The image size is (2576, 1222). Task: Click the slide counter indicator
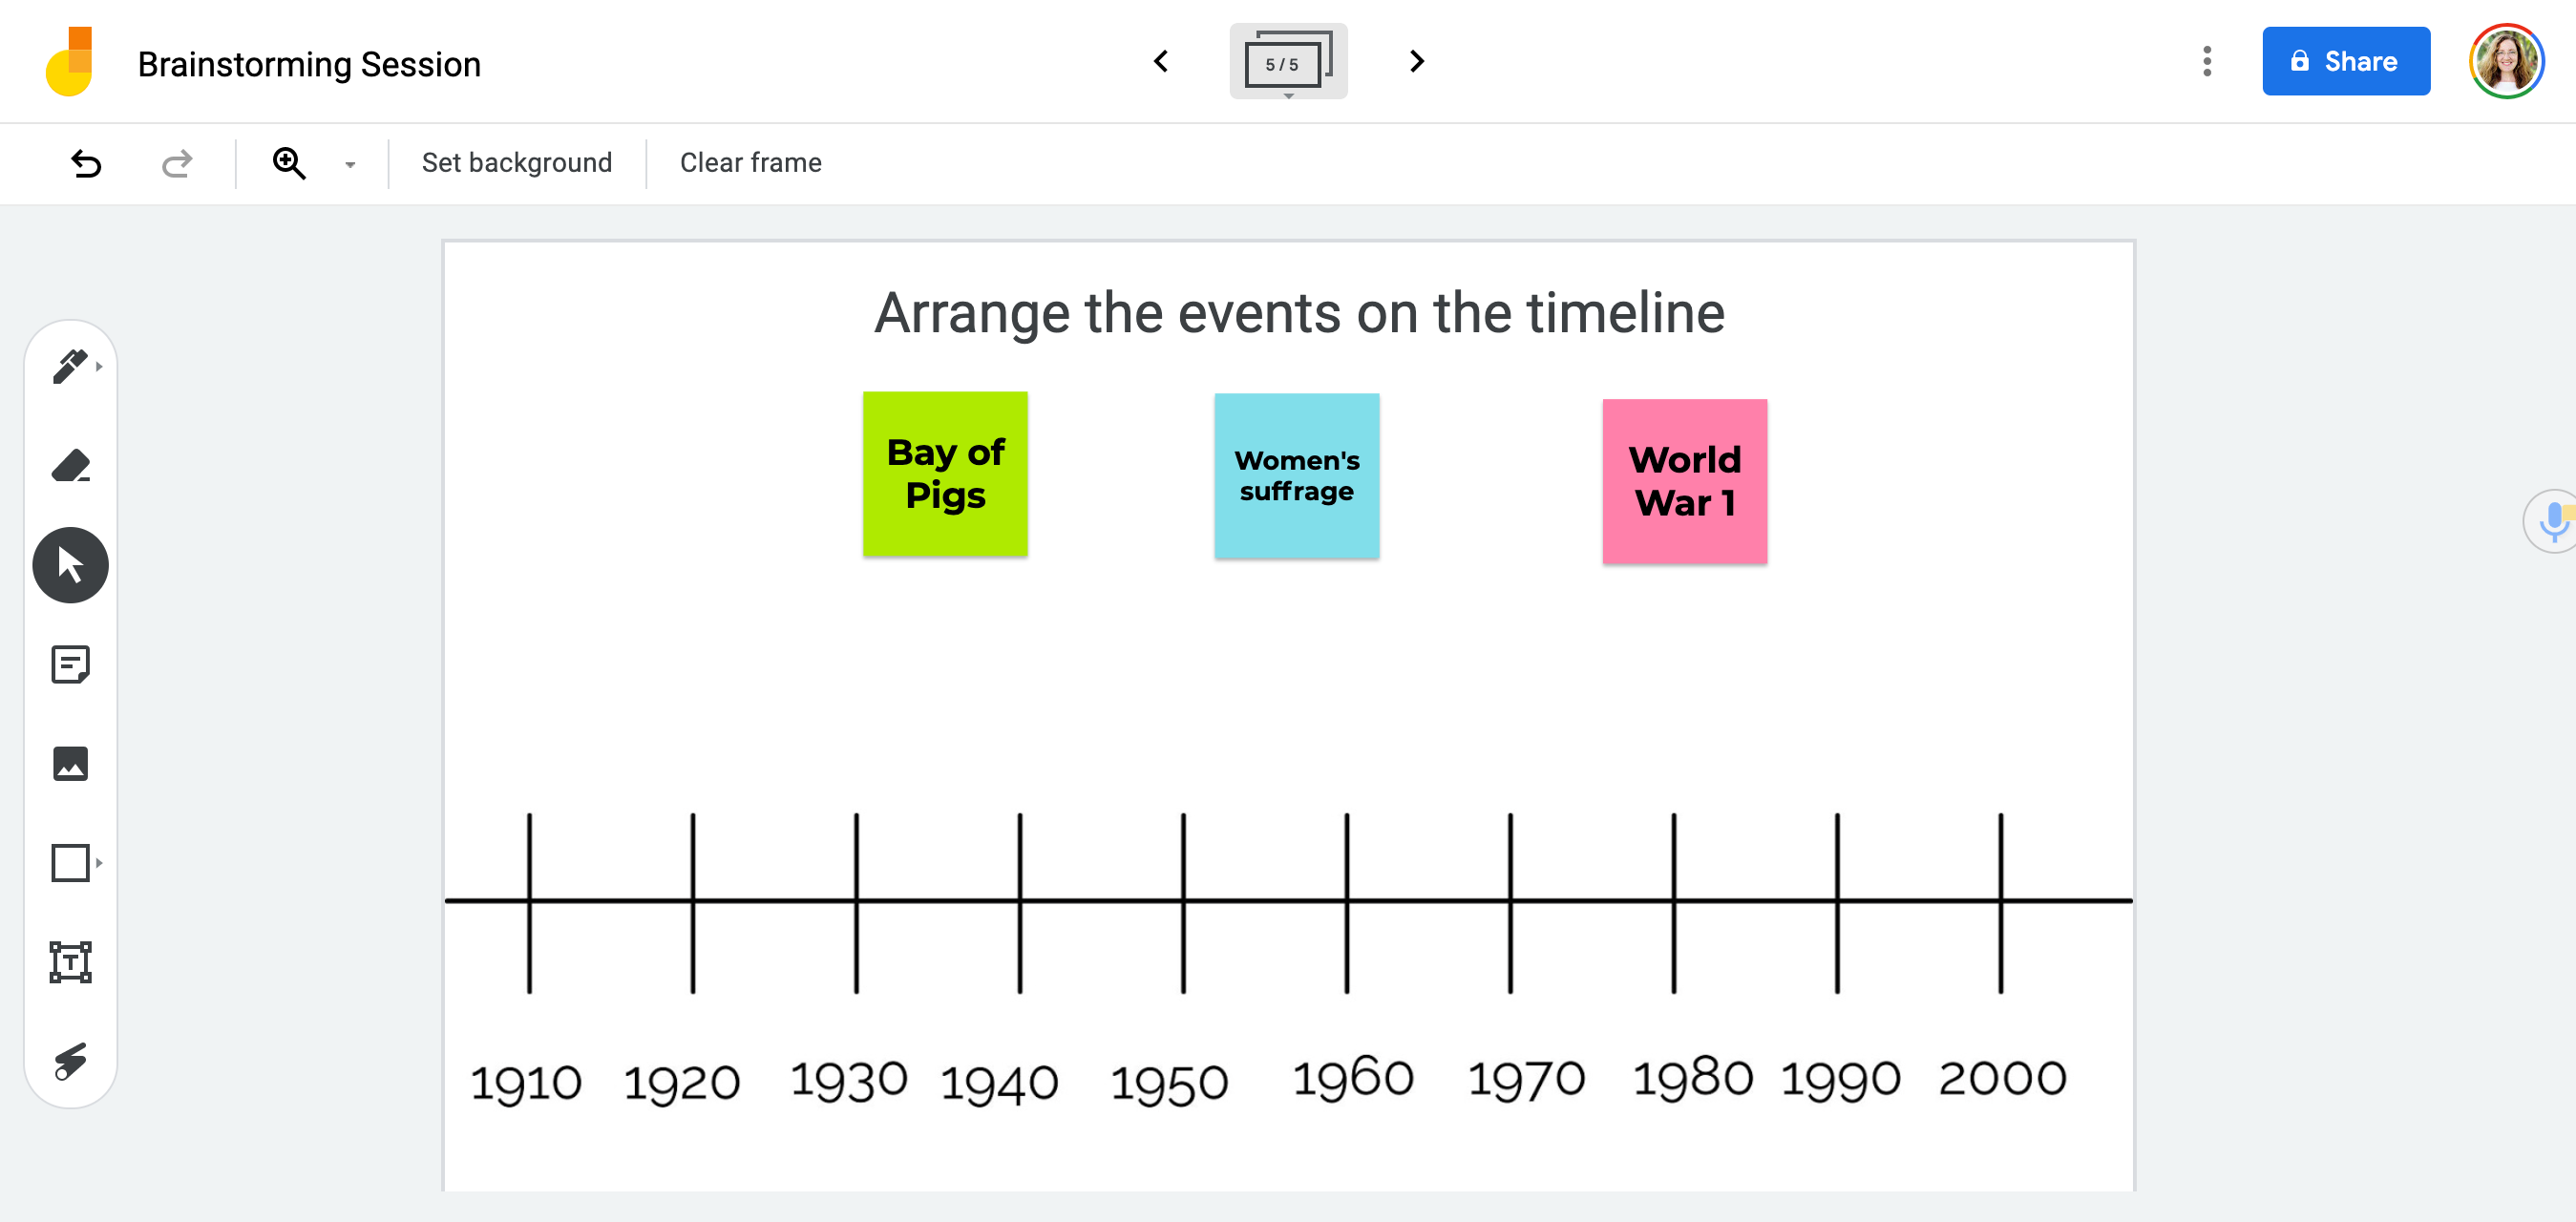(x=1286, y=62)
